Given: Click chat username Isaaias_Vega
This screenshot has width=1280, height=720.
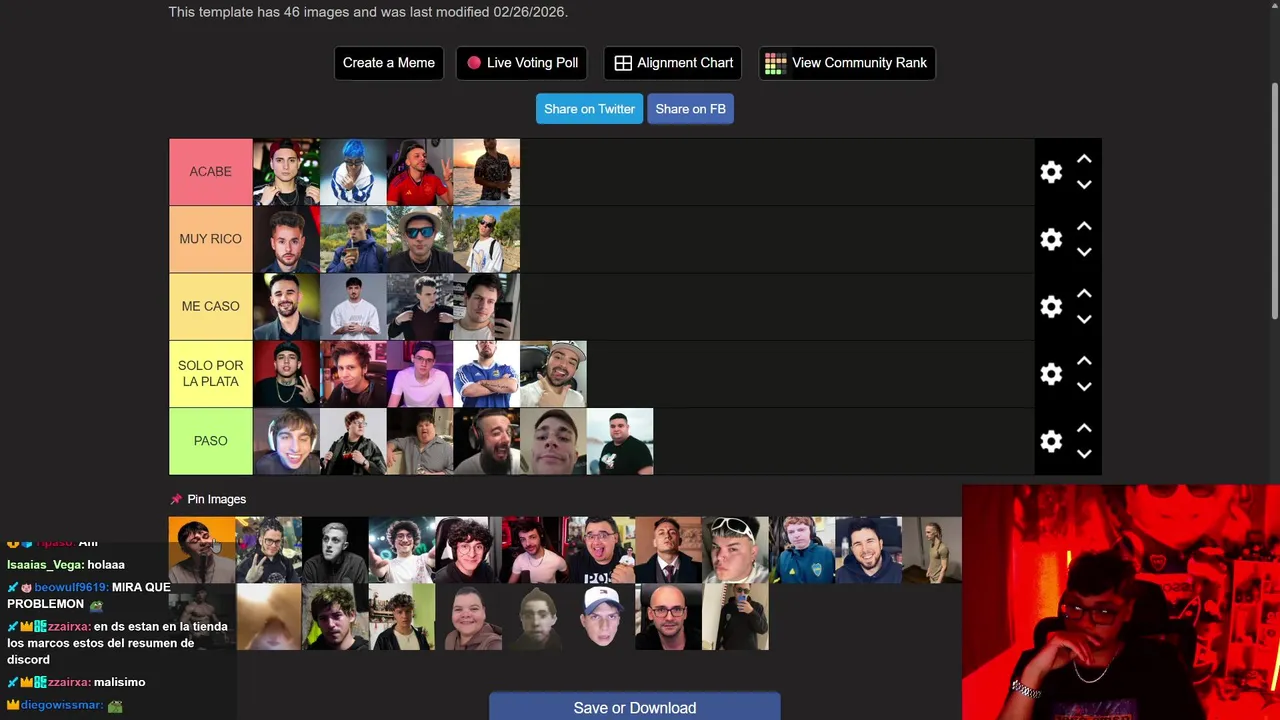Looking at the screenshot, I should click(45, 565).
